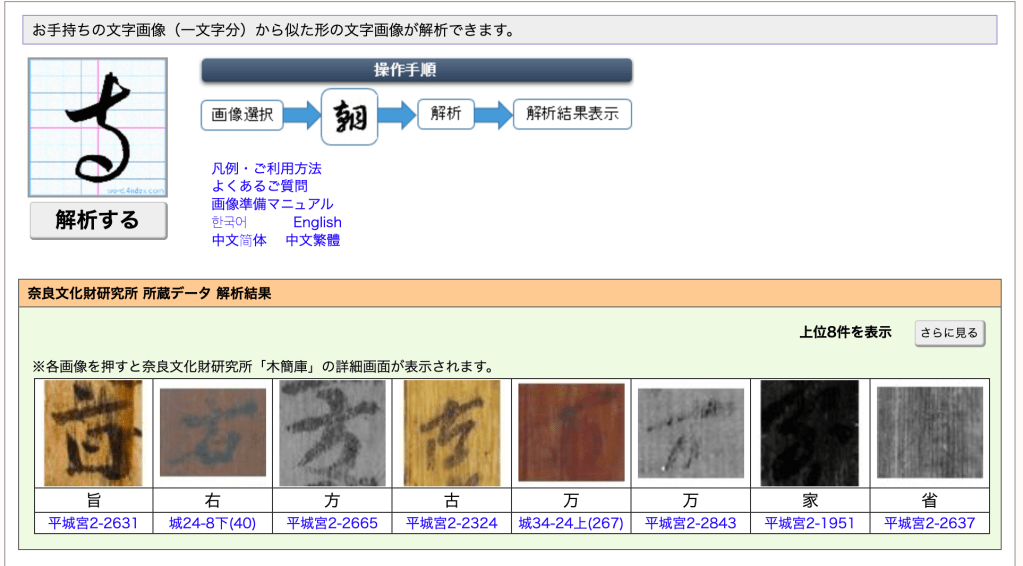Switch language to 中文简体
The height and width of the screenshot is (566, 1023).
(239, 240)
